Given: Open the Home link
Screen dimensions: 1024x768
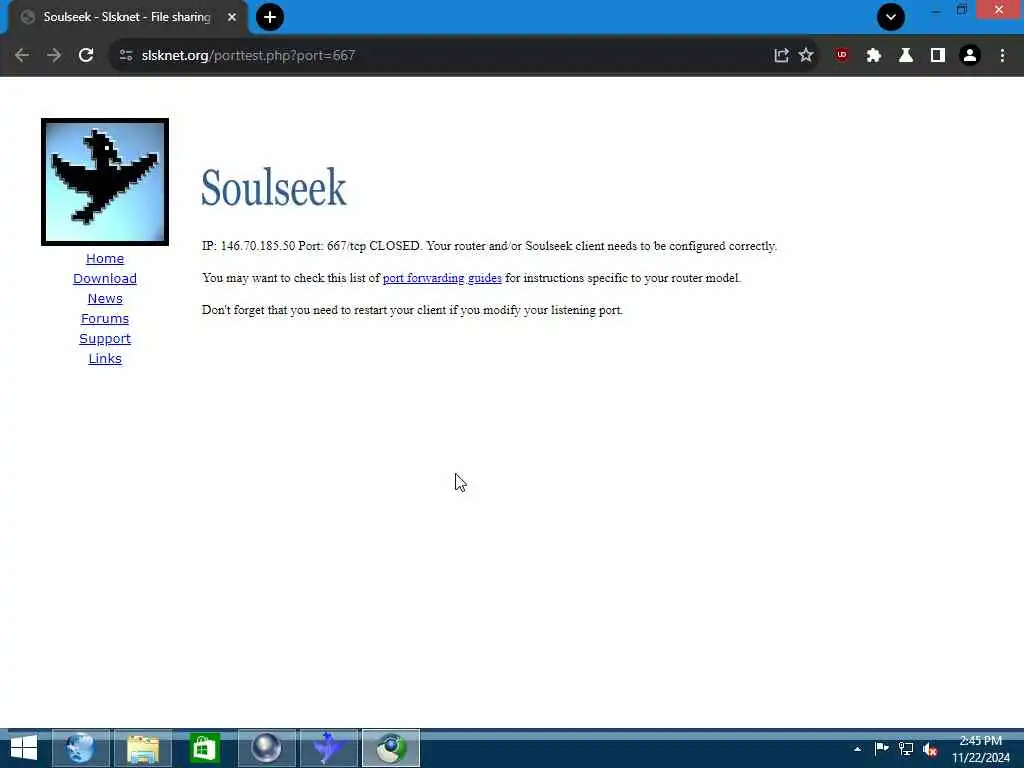Looking at the screenshot, I should [104, 259].
